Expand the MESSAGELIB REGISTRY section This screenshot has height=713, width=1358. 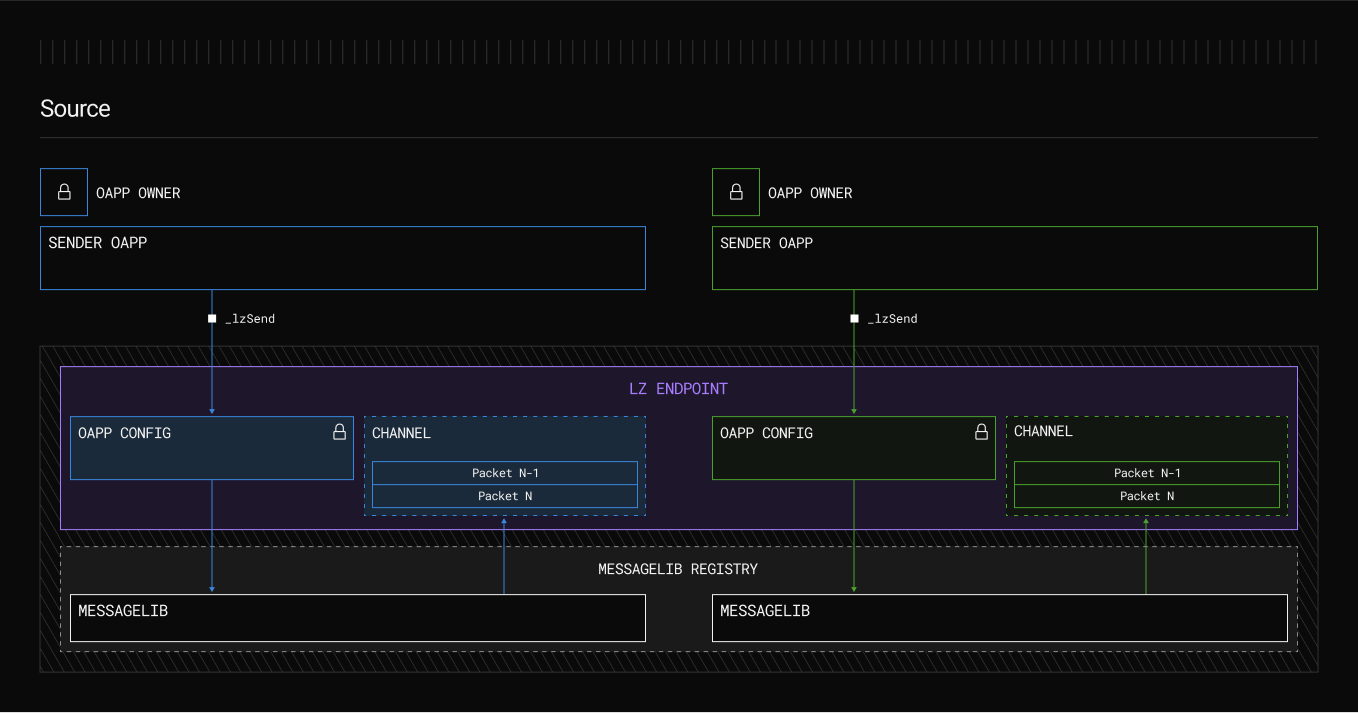(x=678, y=569)
